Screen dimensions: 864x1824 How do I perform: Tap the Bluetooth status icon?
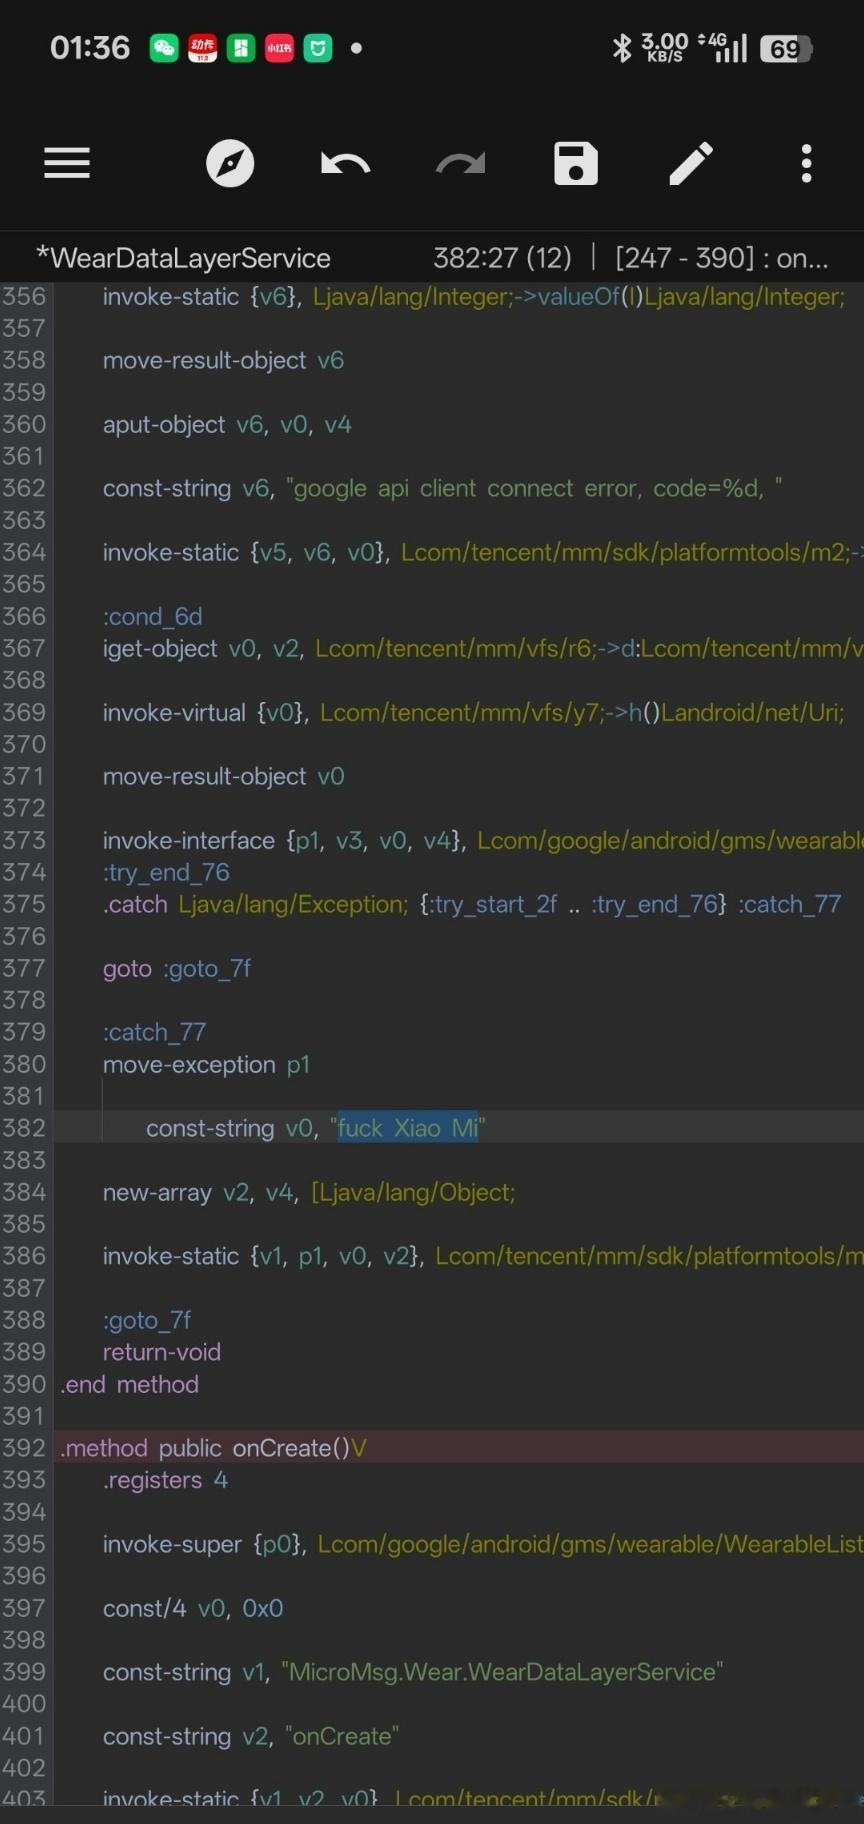pyautogui.click(x=622, y=47)
